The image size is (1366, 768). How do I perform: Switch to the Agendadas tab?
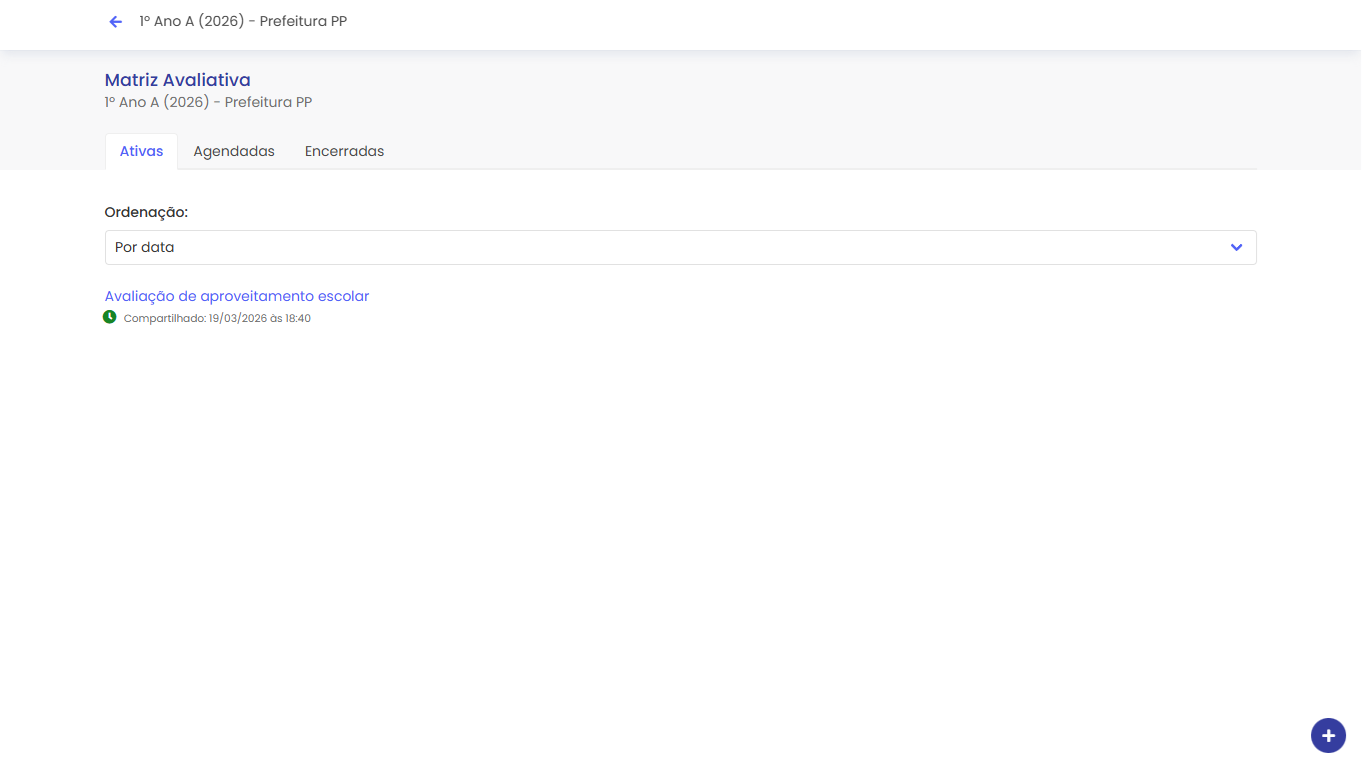coord(234,151)
